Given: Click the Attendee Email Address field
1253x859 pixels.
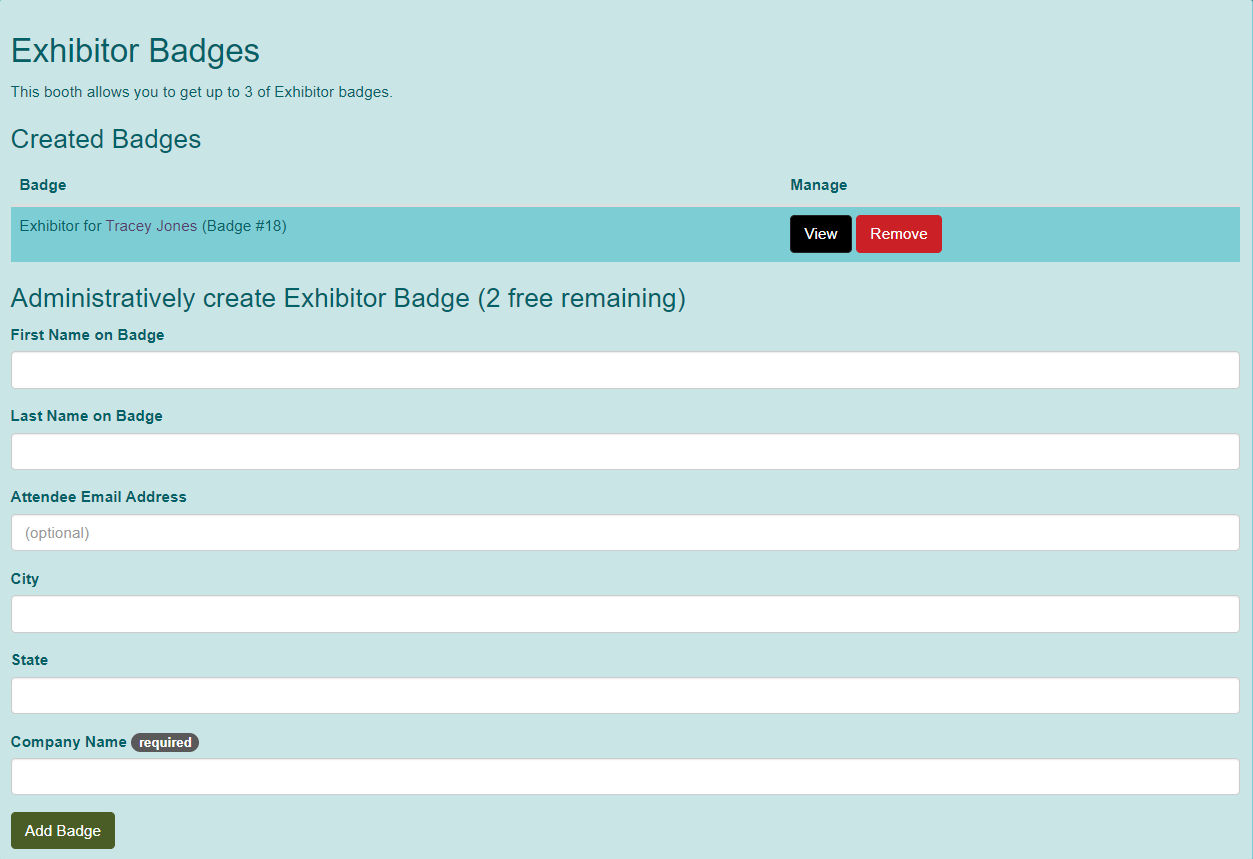Looking at the screenshot, I should click(625, 532).
